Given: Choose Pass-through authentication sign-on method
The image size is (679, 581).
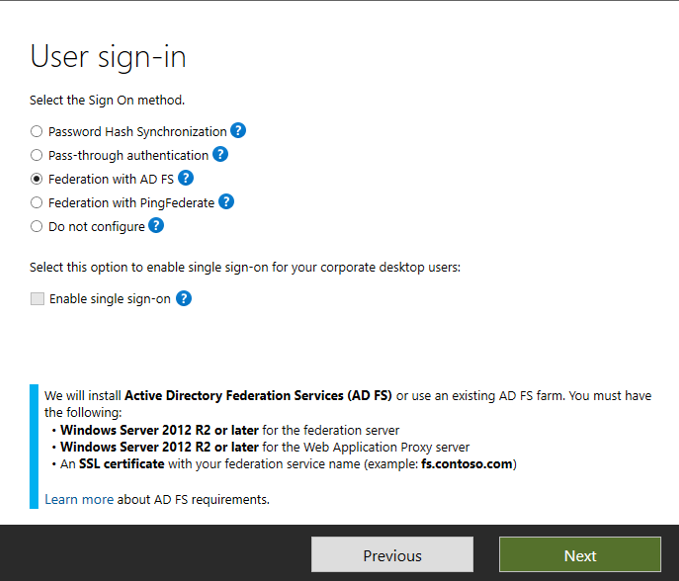Looking at the screenshot, I should click(37, 155).
